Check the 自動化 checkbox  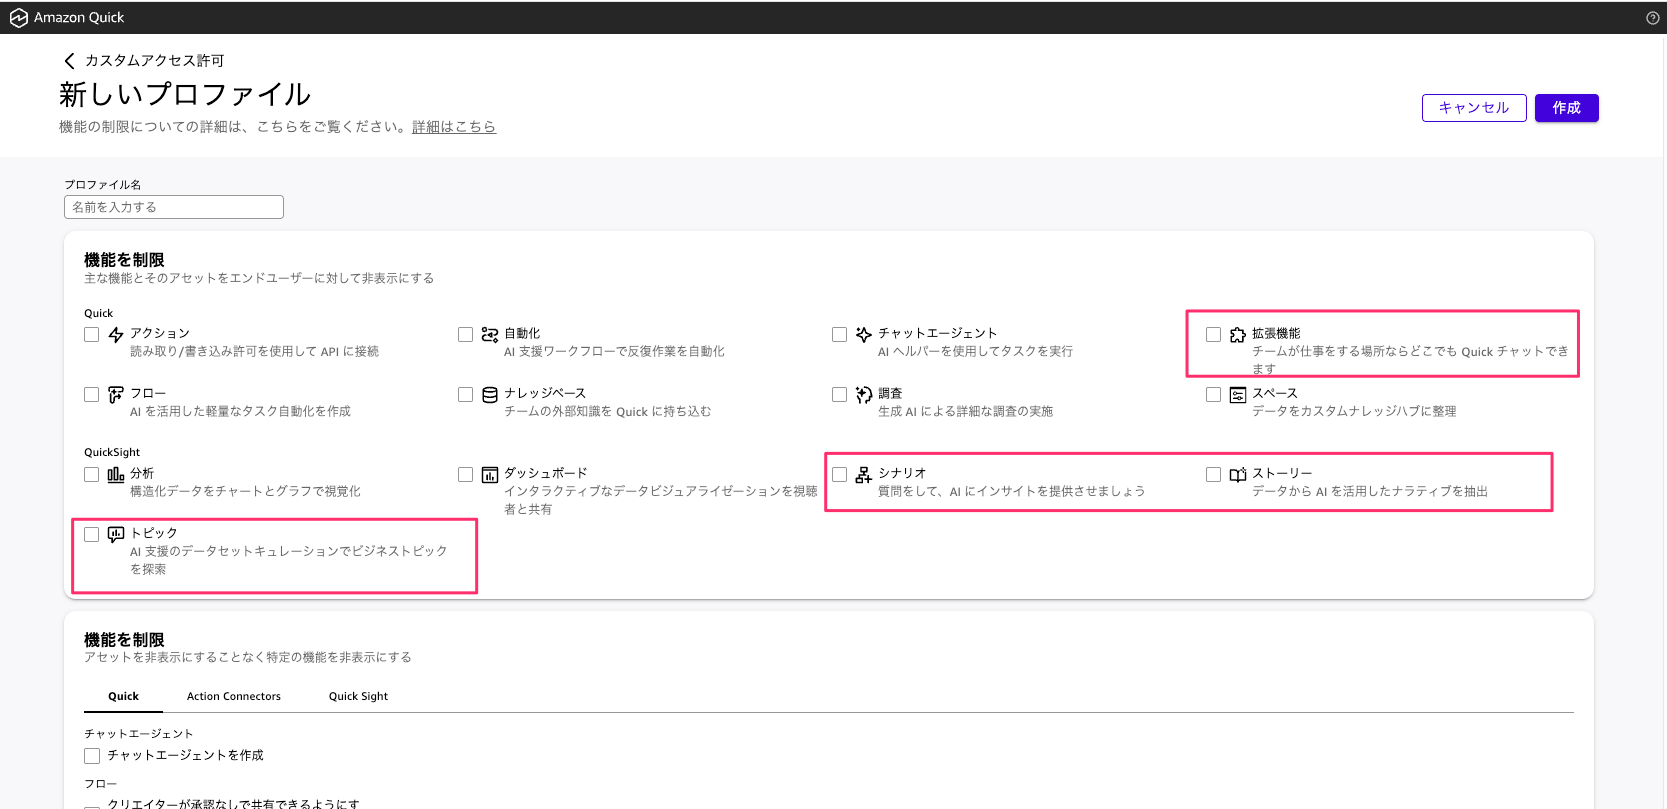(465, 335)
